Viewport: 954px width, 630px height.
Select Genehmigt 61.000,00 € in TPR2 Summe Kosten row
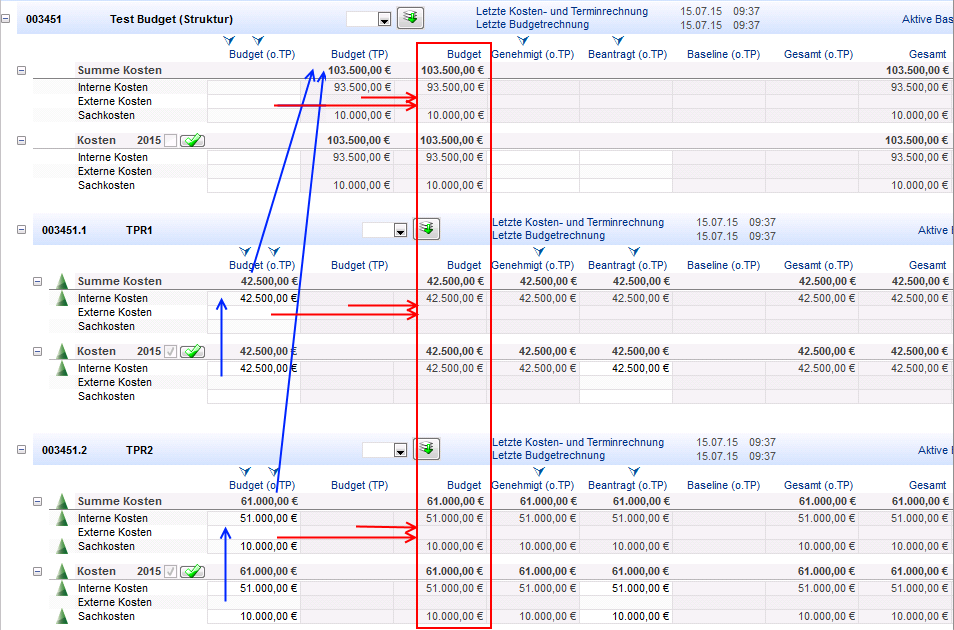pyautogui.click(x=548, y=501)
